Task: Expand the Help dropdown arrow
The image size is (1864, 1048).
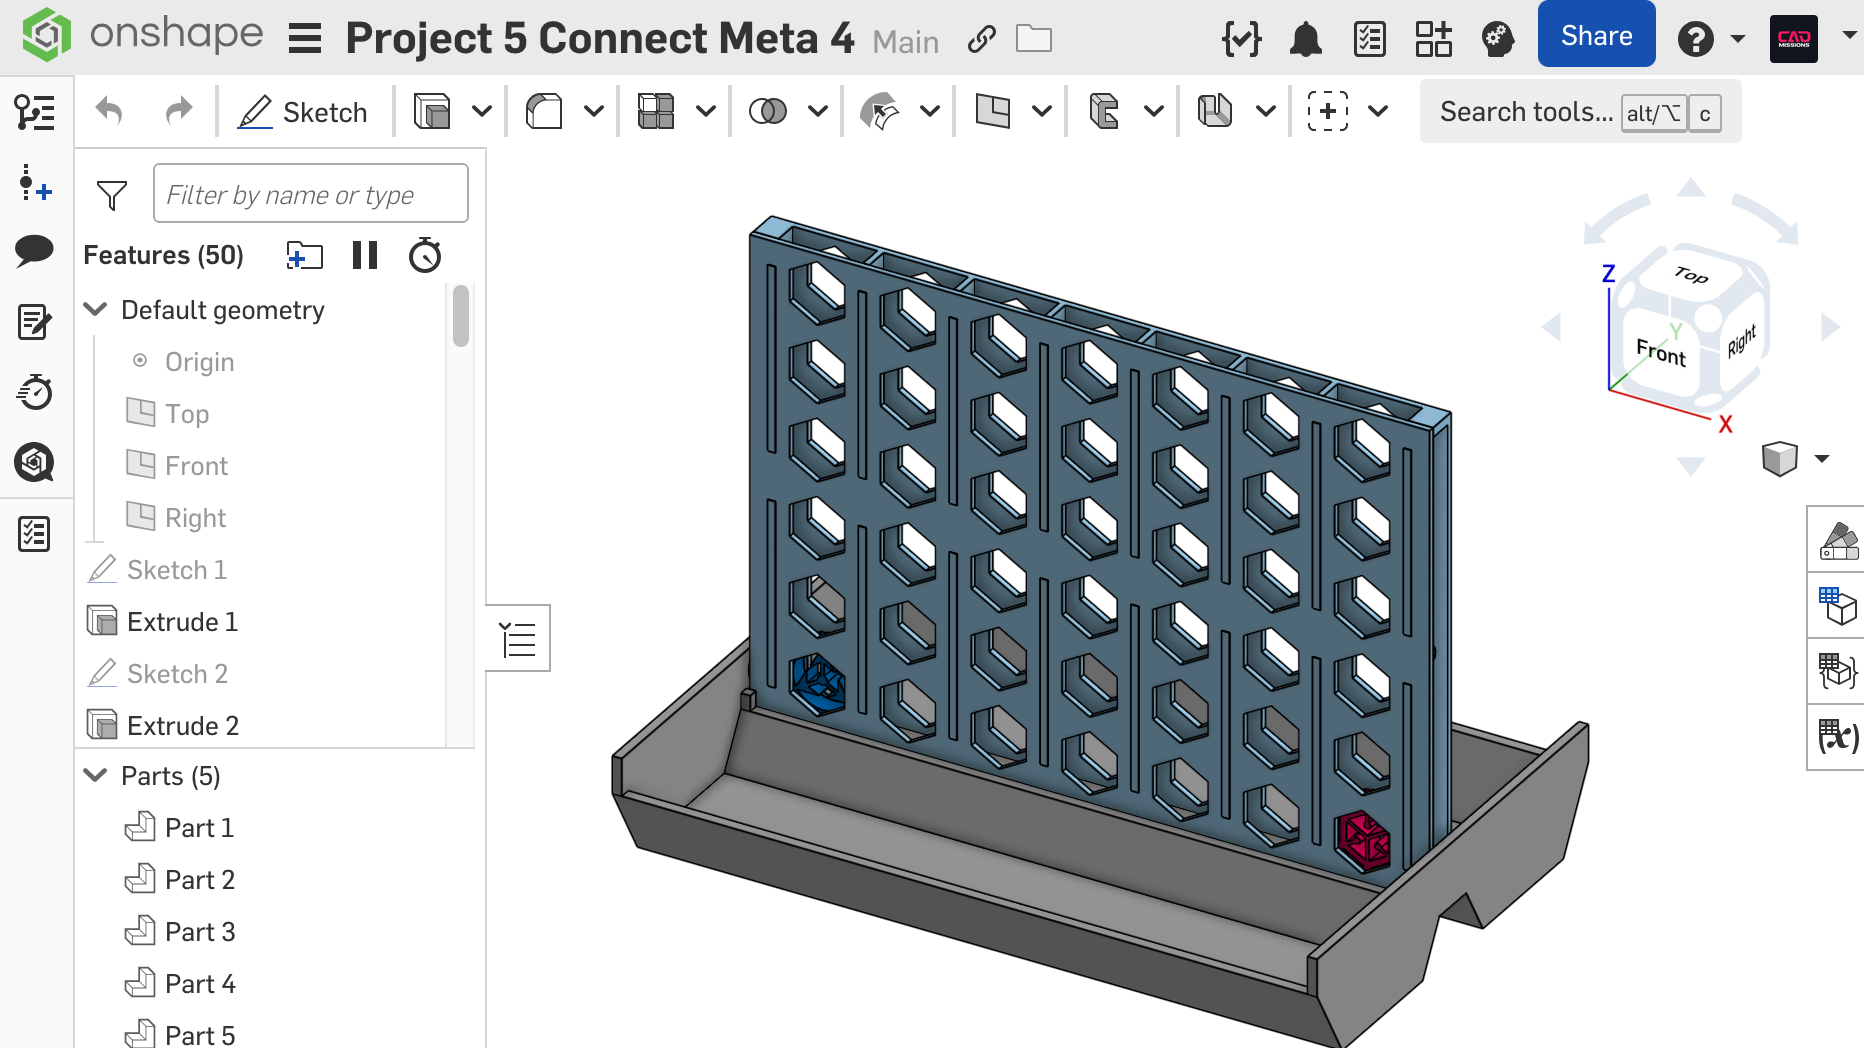Action: click(1738, 39)
